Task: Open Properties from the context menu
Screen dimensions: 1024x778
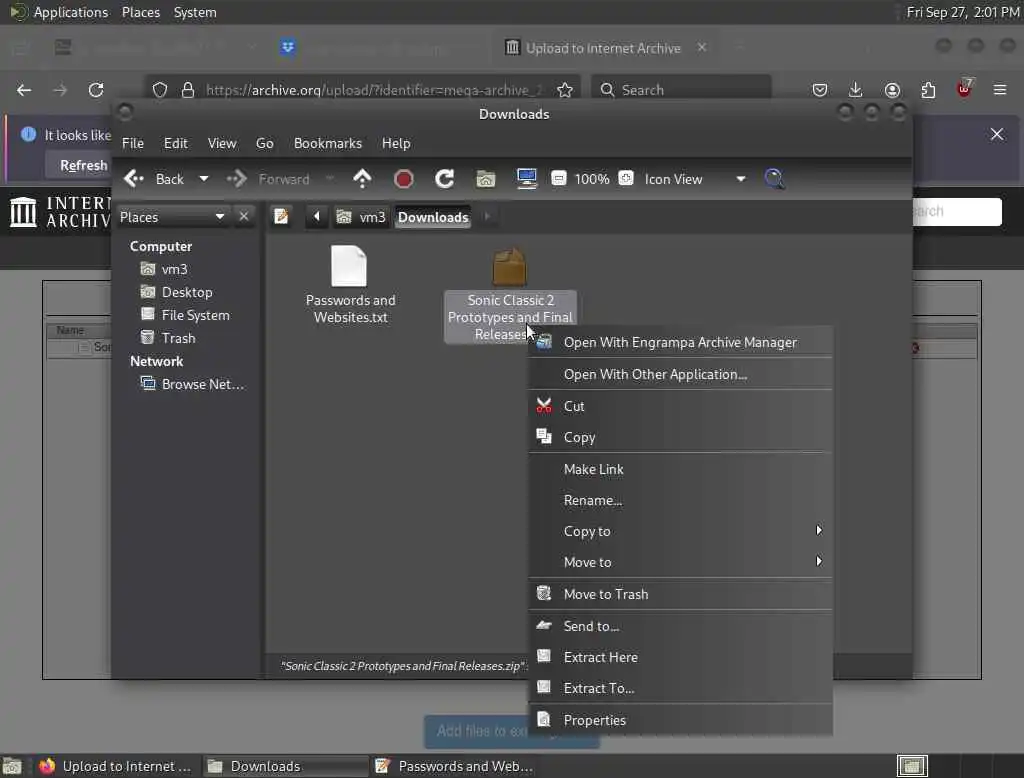Action: pos(680,720)
